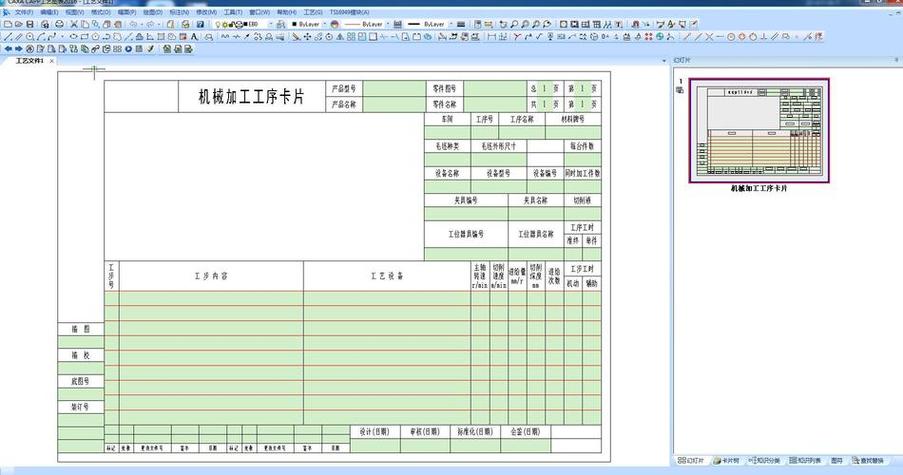Expand the Undo history dropdown arrow
903x475 pixels.
coord(142,24)
